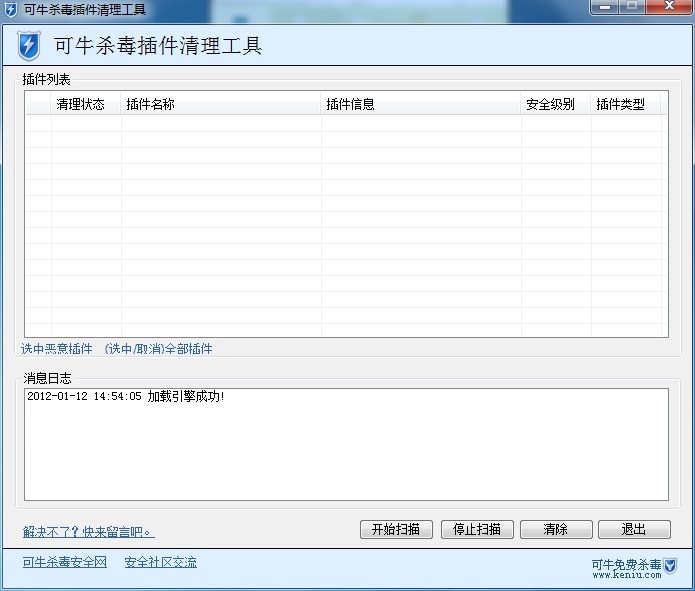Open the 可牛杀毒安全网 link

pos(65,563)
